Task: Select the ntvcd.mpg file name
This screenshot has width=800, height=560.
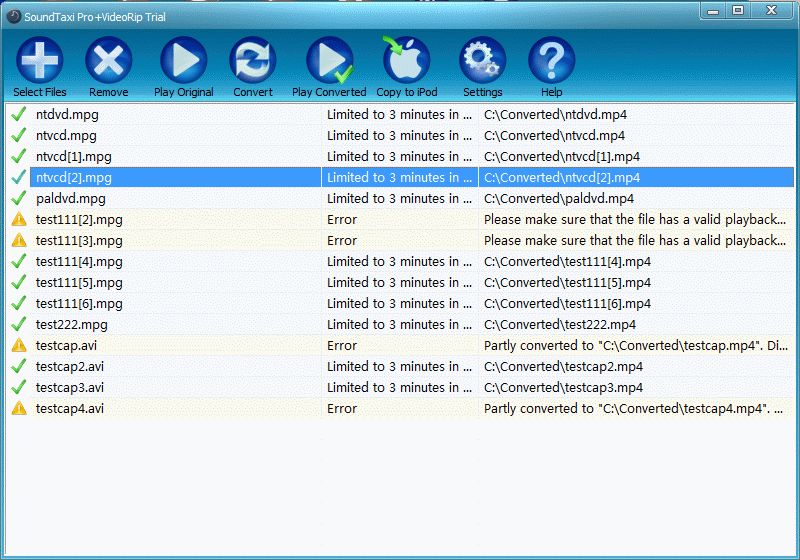Action: [66, 136]
